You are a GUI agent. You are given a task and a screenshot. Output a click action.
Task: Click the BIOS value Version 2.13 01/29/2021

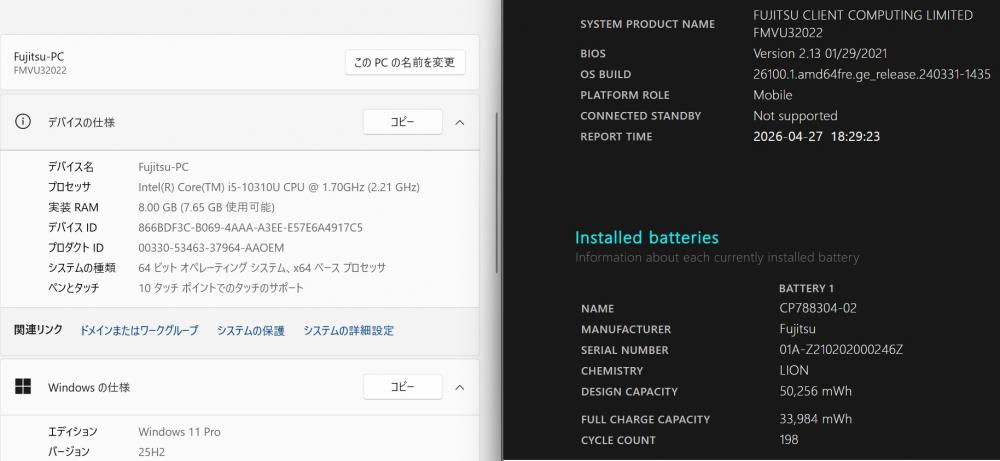(820, 54)
